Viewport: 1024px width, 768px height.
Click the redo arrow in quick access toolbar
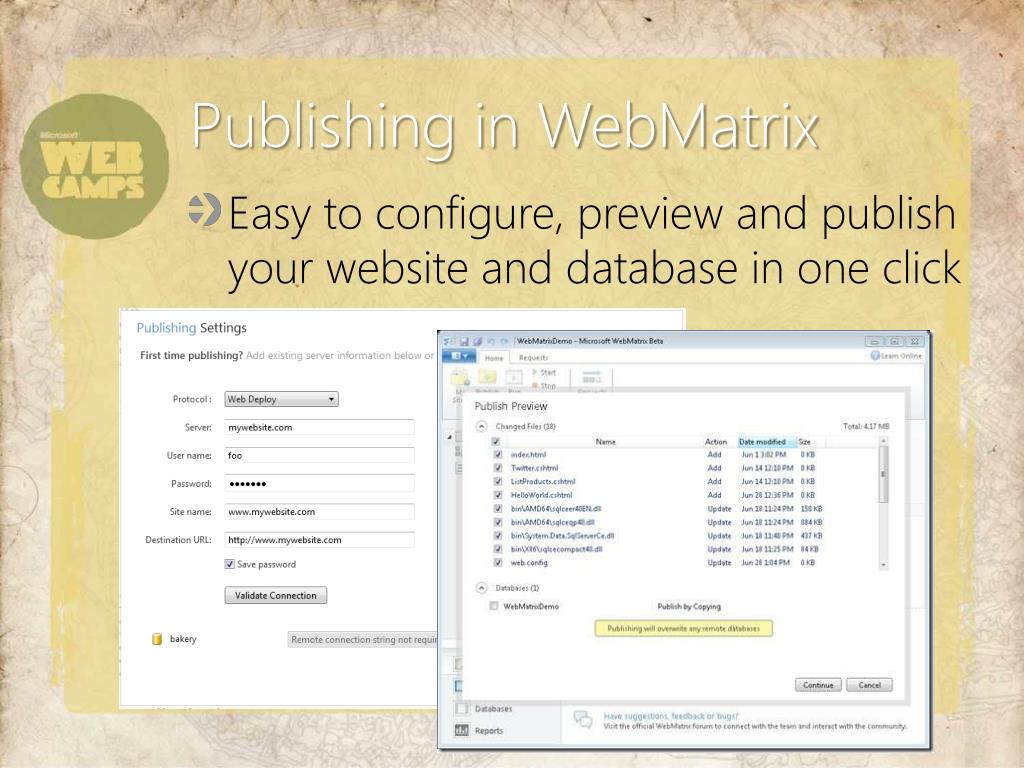504,341
